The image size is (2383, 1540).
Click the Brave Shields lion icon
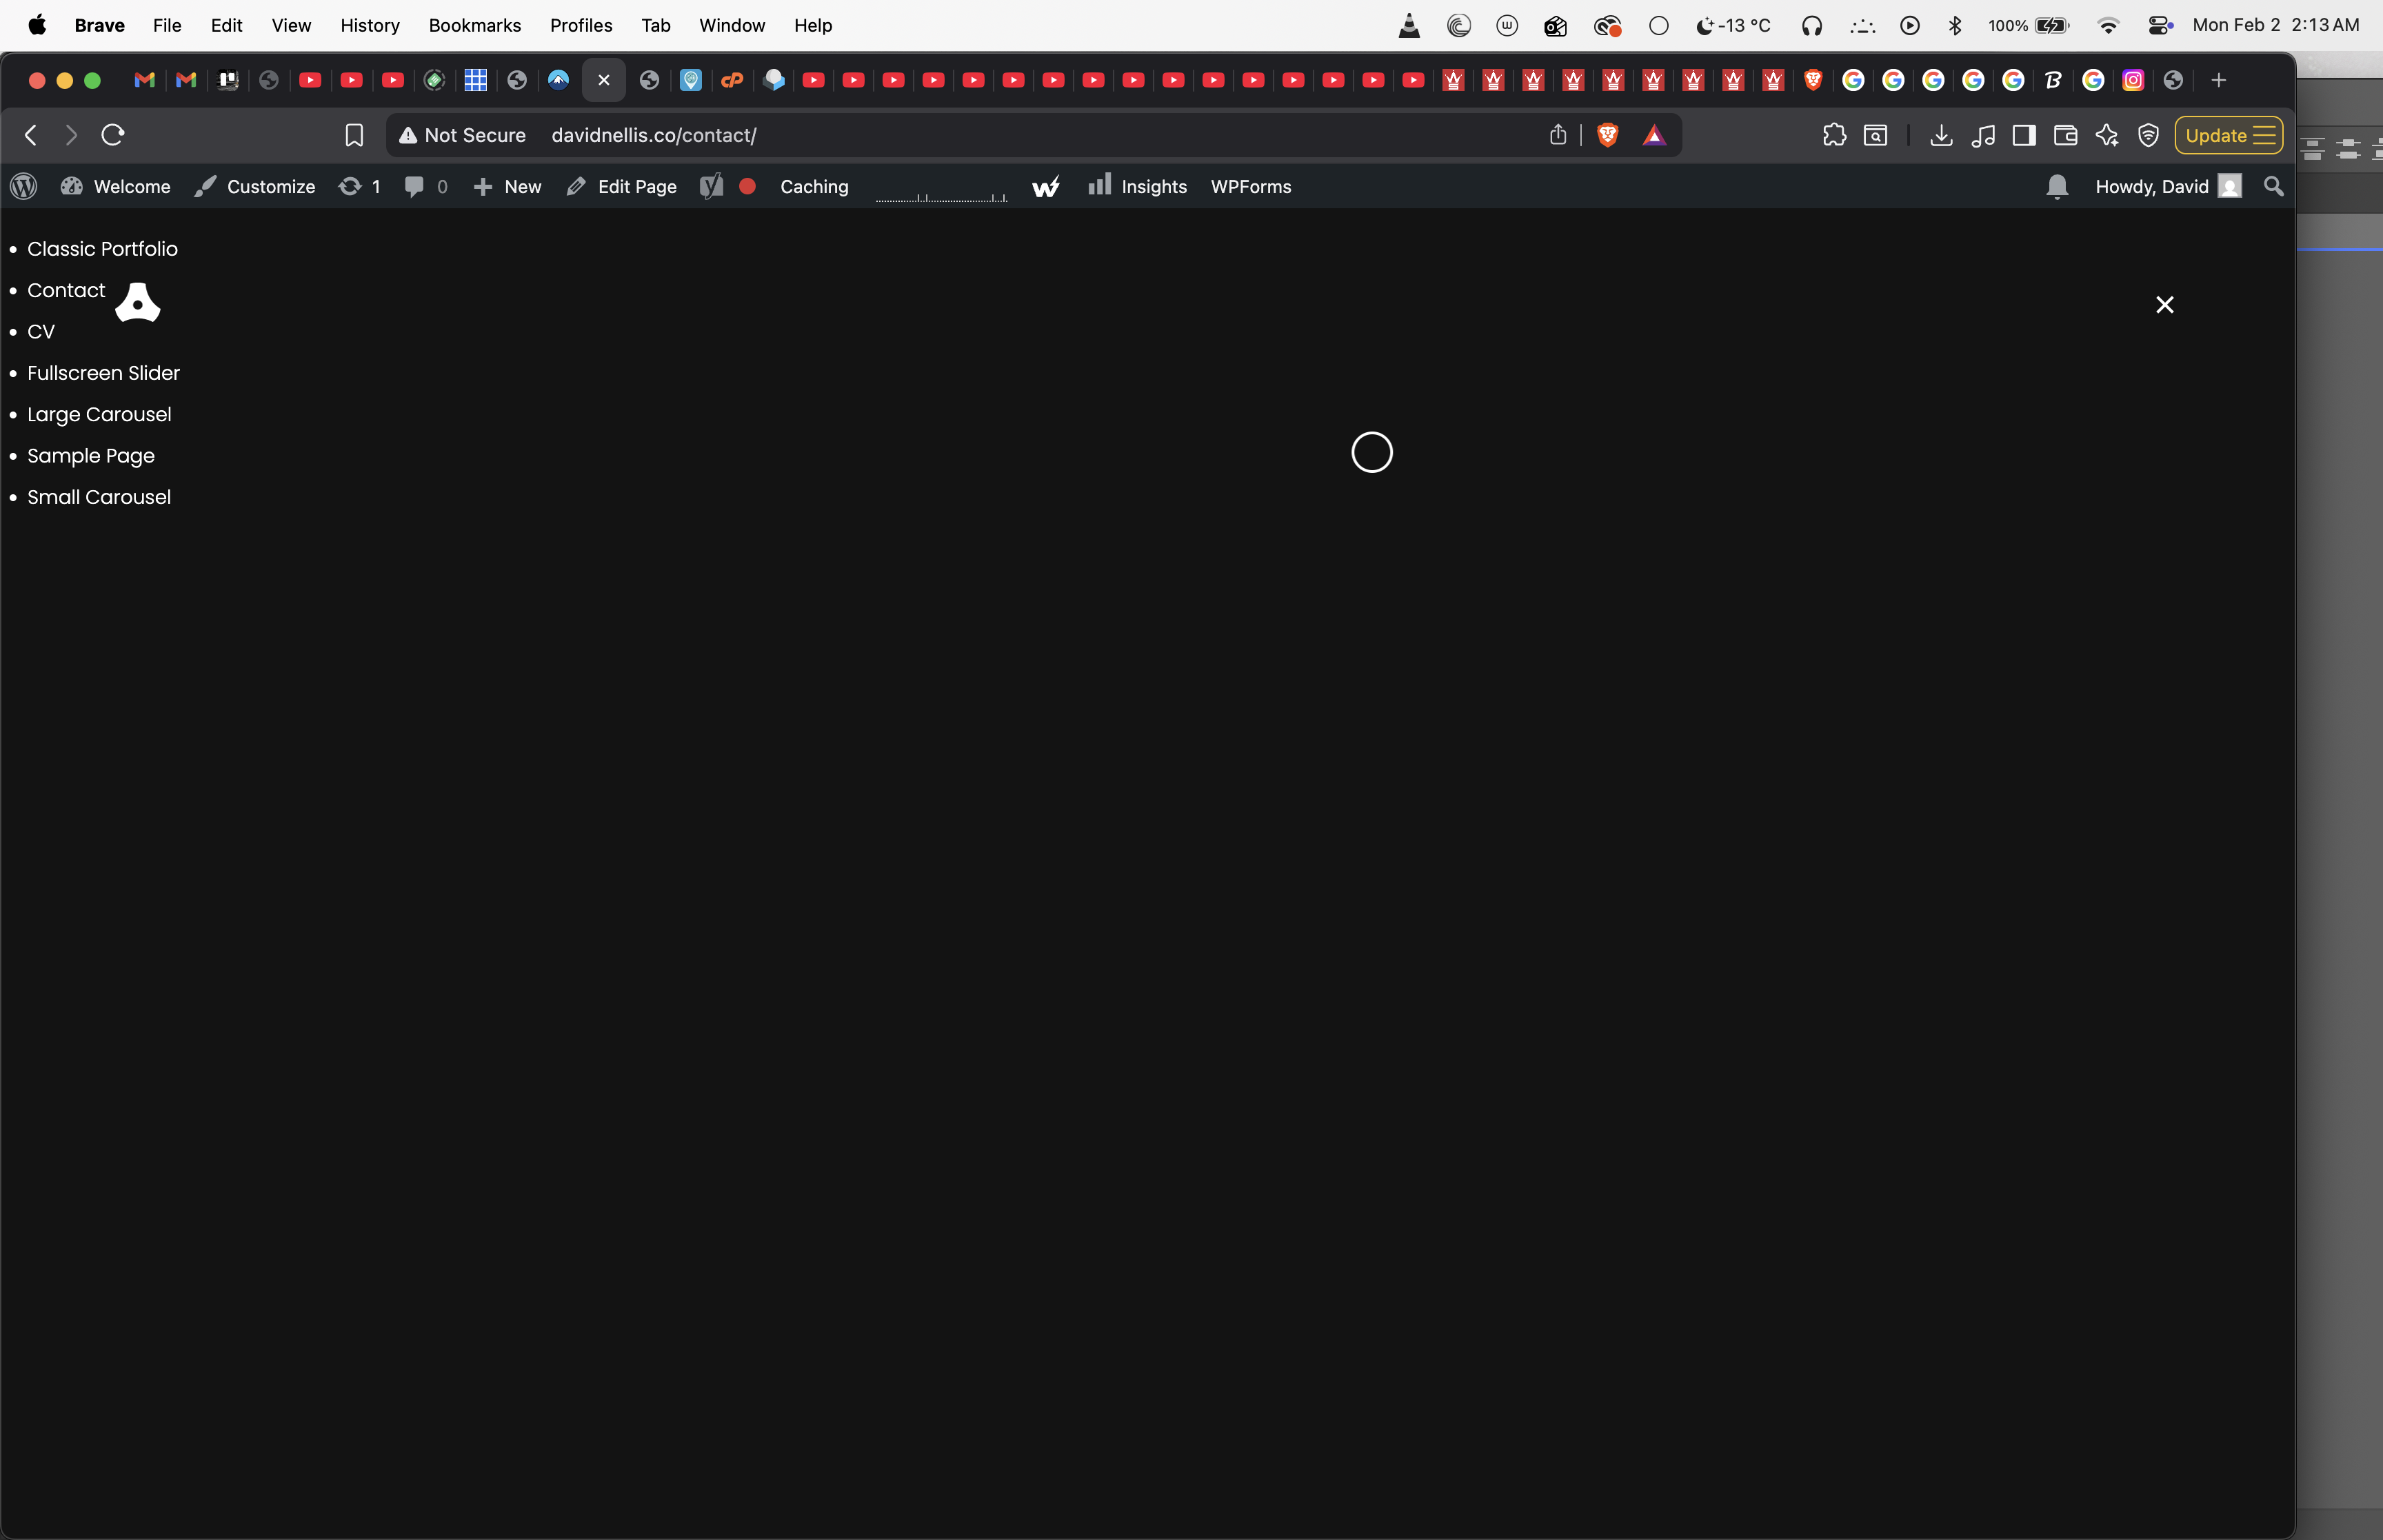click(1607, 135)
